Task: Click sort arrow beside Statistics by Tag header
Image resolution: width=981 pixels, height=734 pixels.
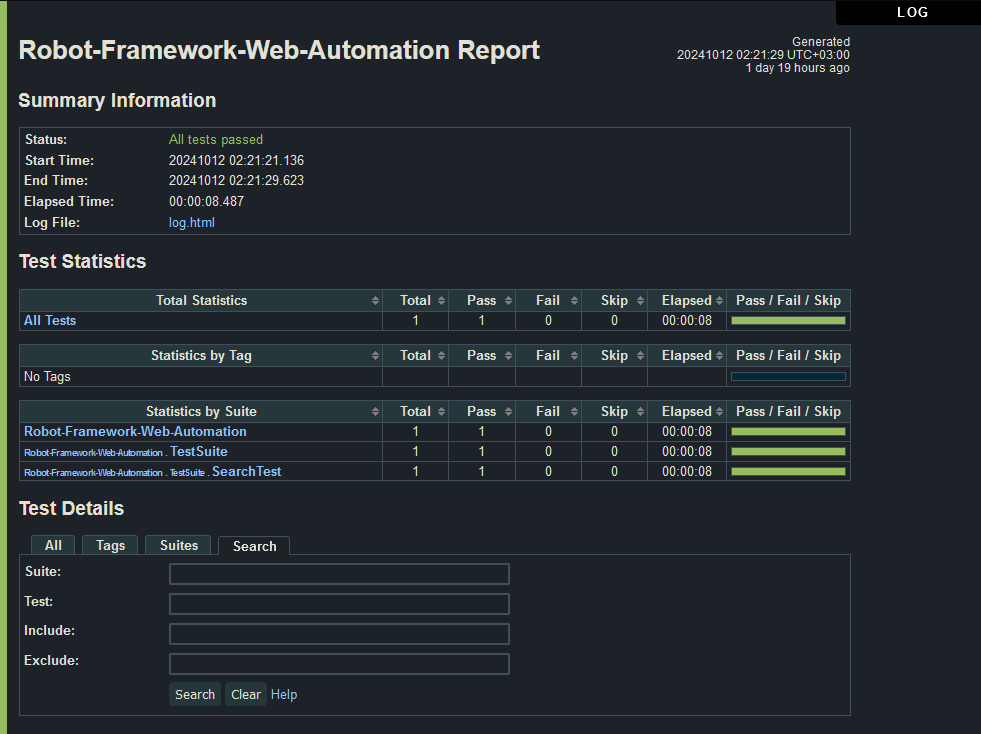Action: [x=375, y=356]
